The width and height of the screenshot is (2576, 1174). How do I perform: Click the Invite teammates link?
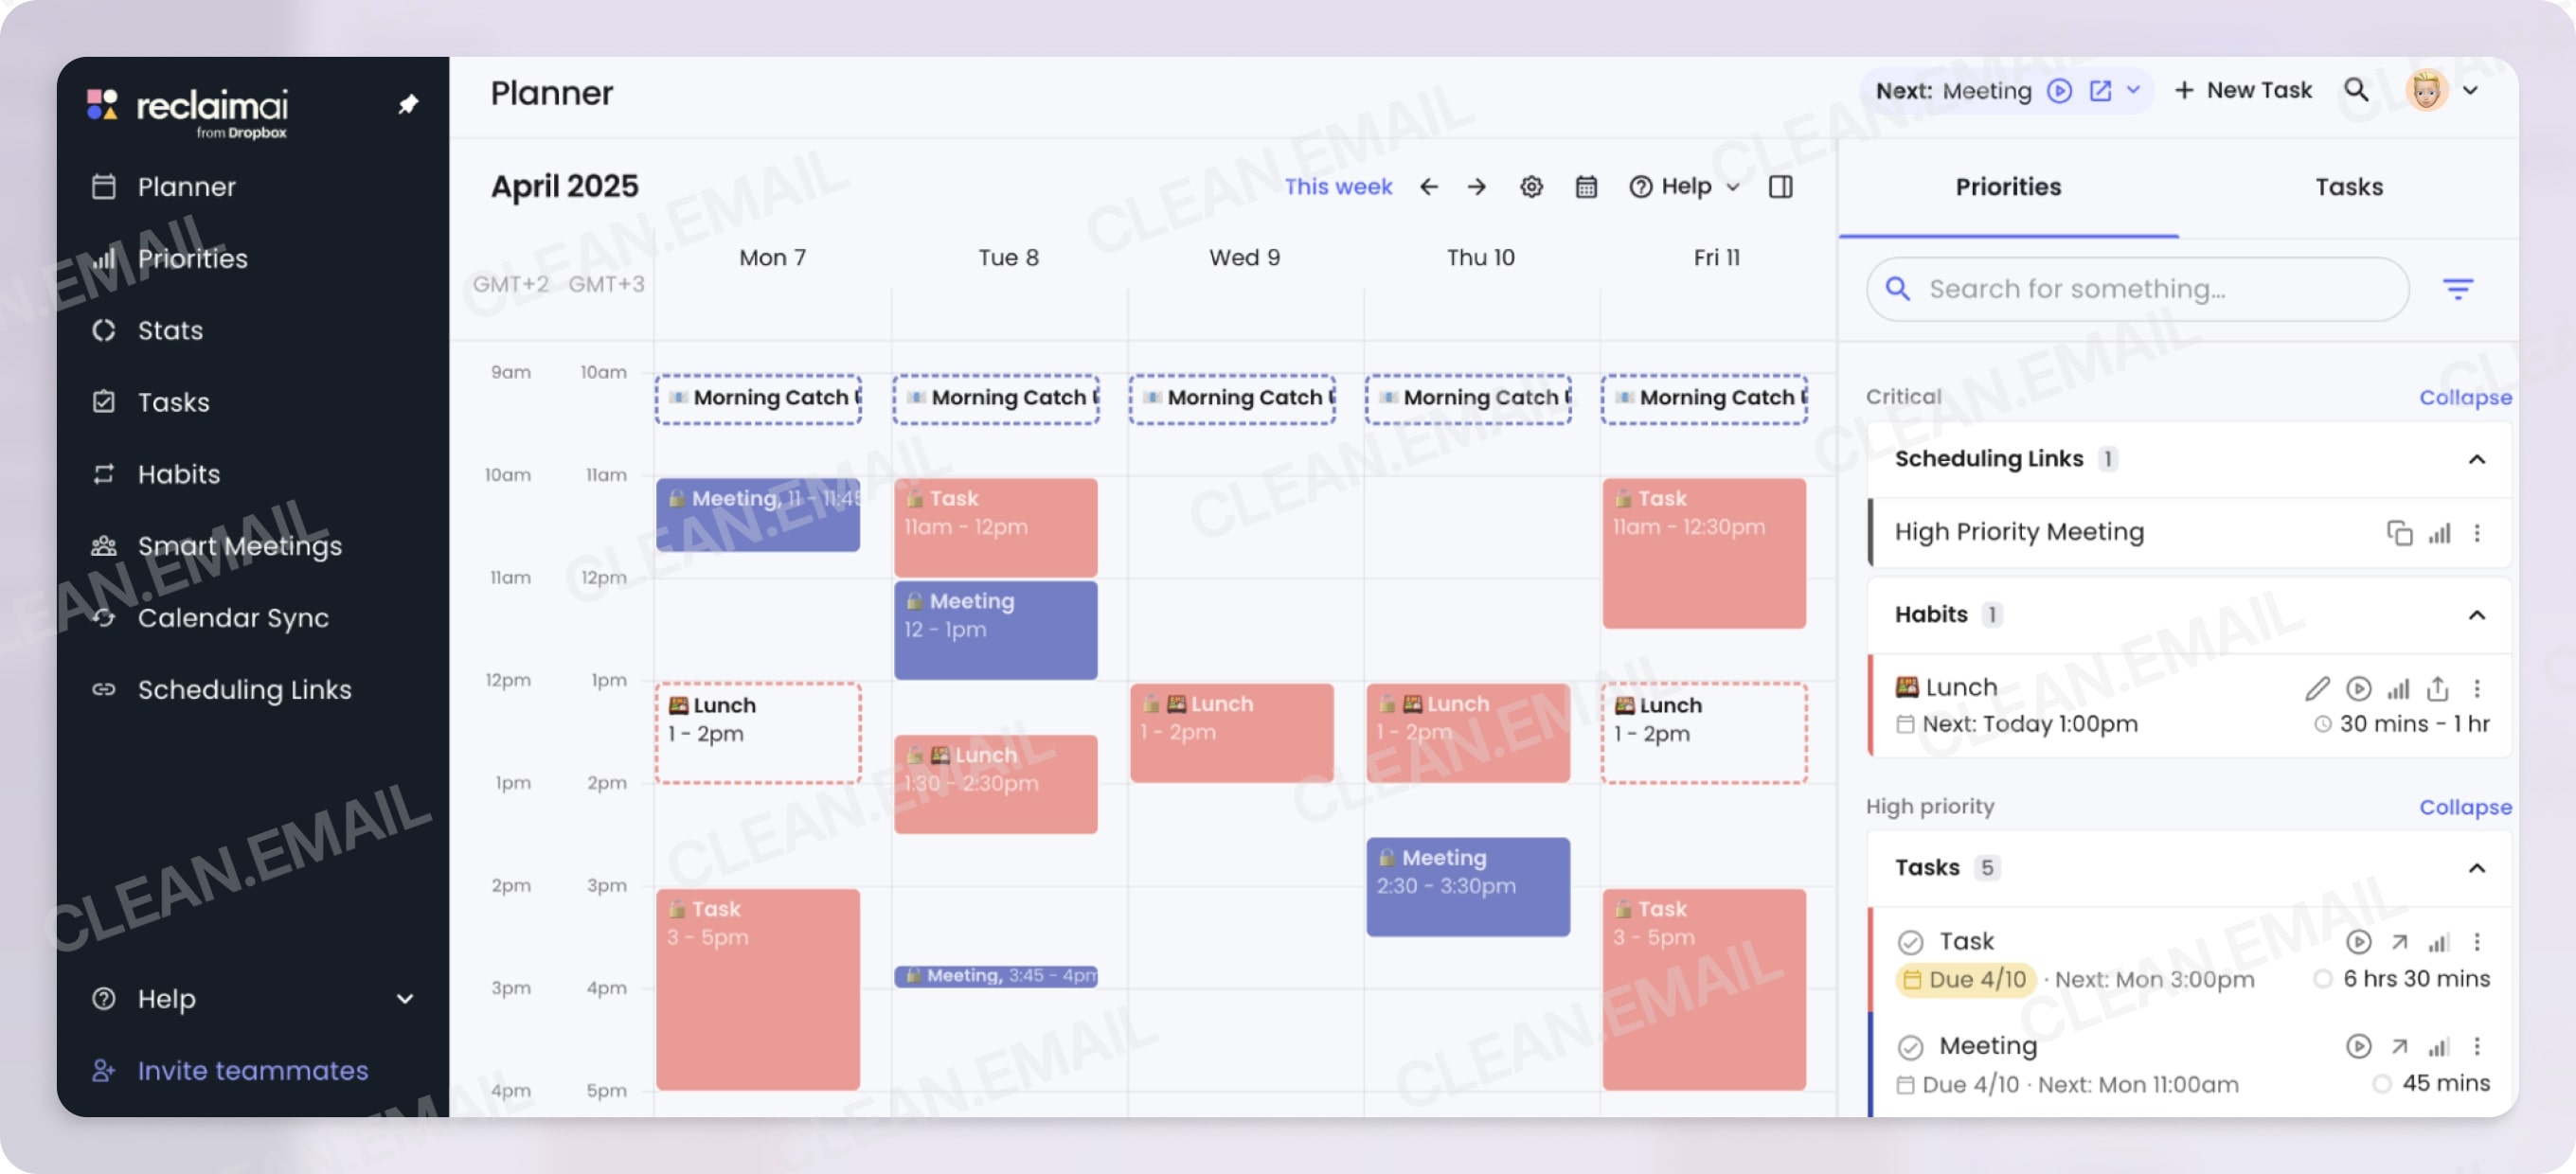[252, 1070]
